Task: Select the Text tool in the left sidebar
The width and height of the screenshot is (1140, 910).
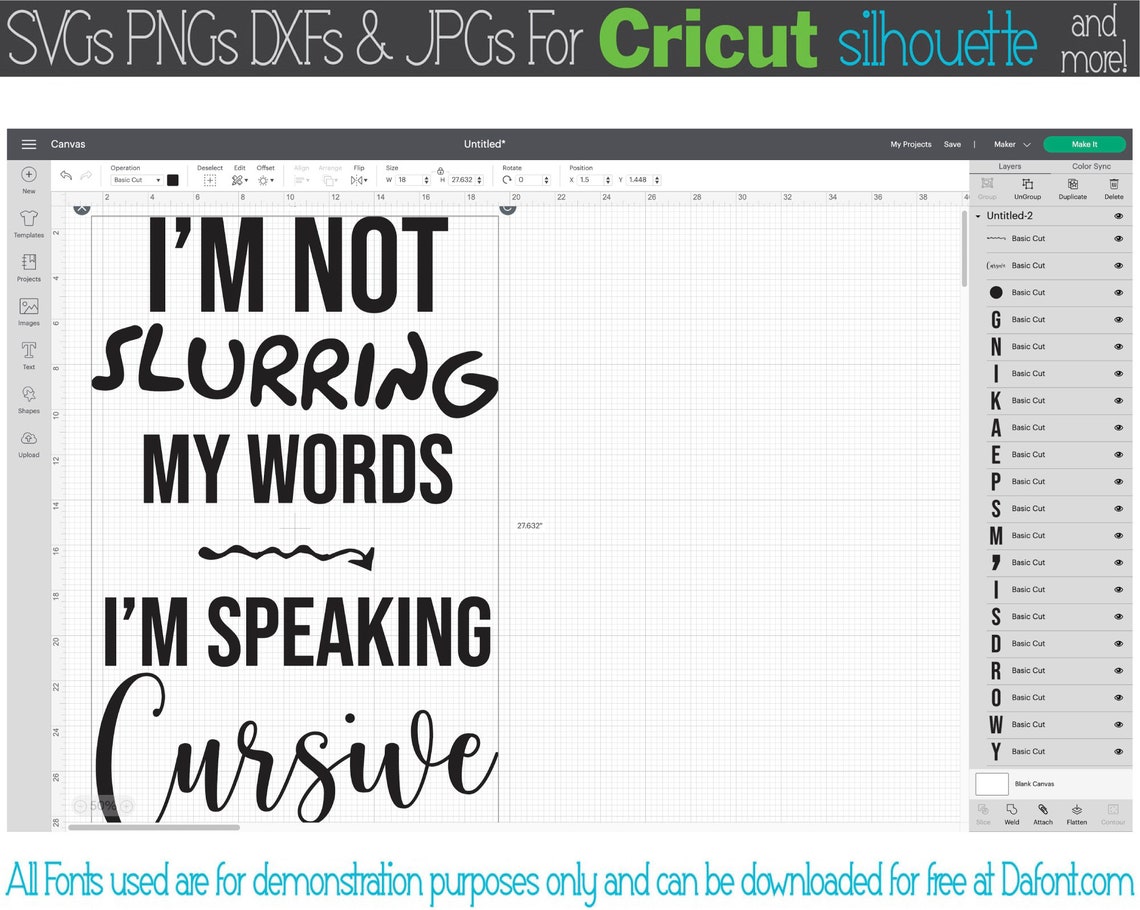Action: pyautogui.click(x=28, y=354)
